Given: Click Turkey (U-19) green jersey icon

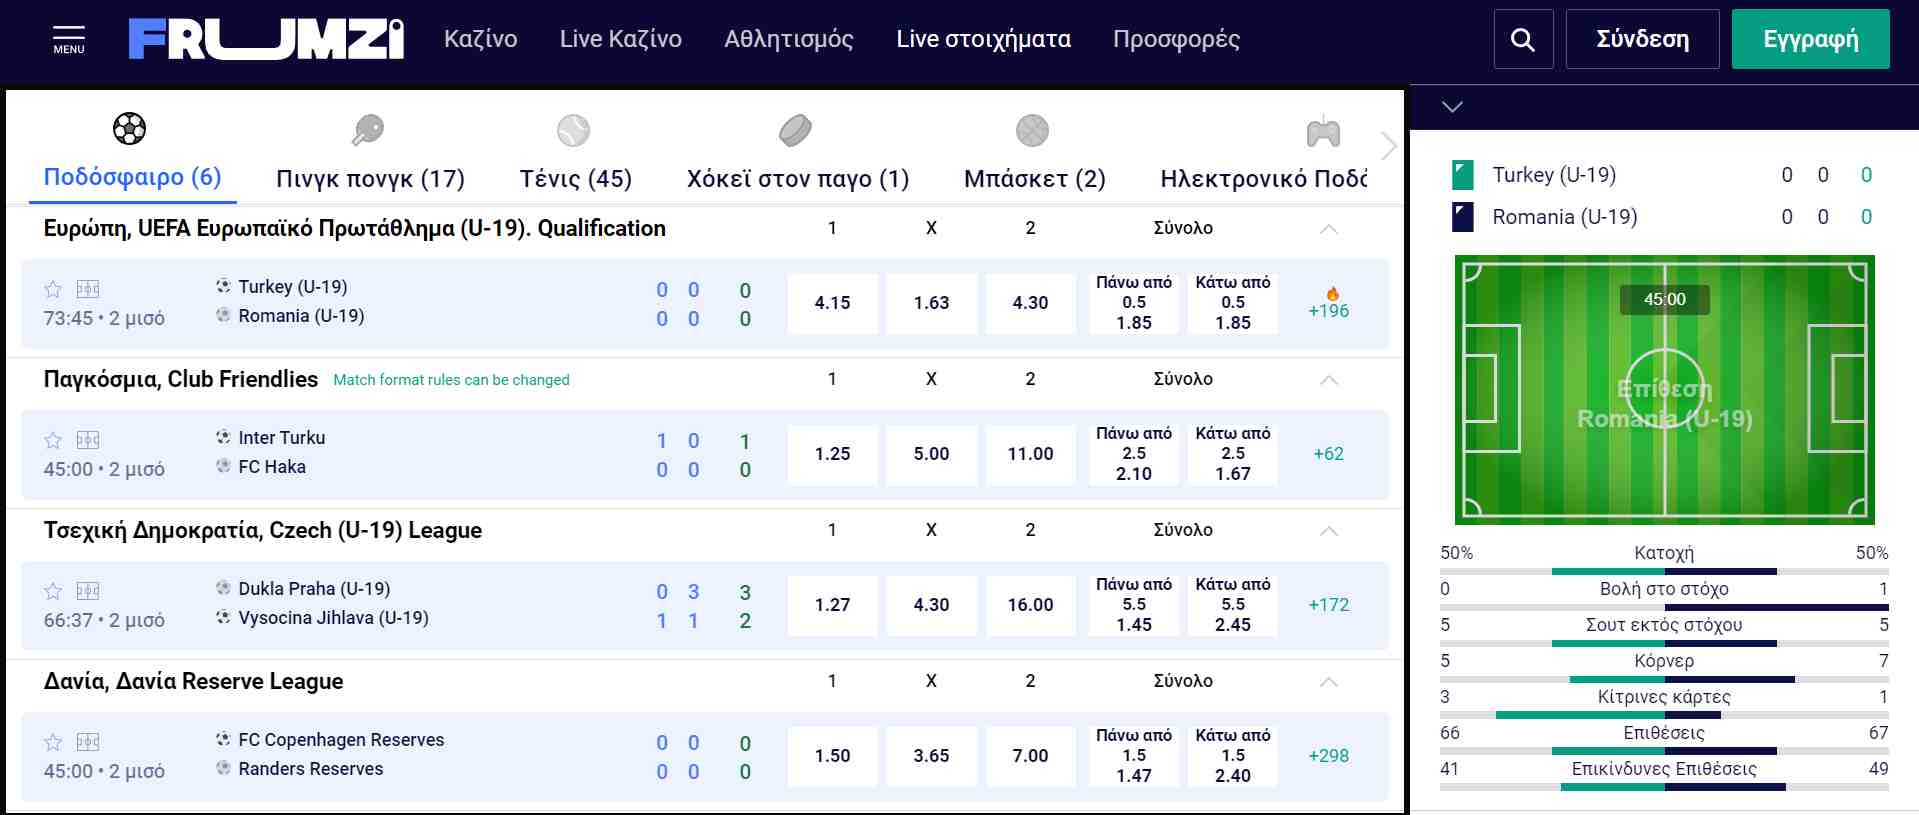Looking at the screenshot, I should tap(1462, 175).
